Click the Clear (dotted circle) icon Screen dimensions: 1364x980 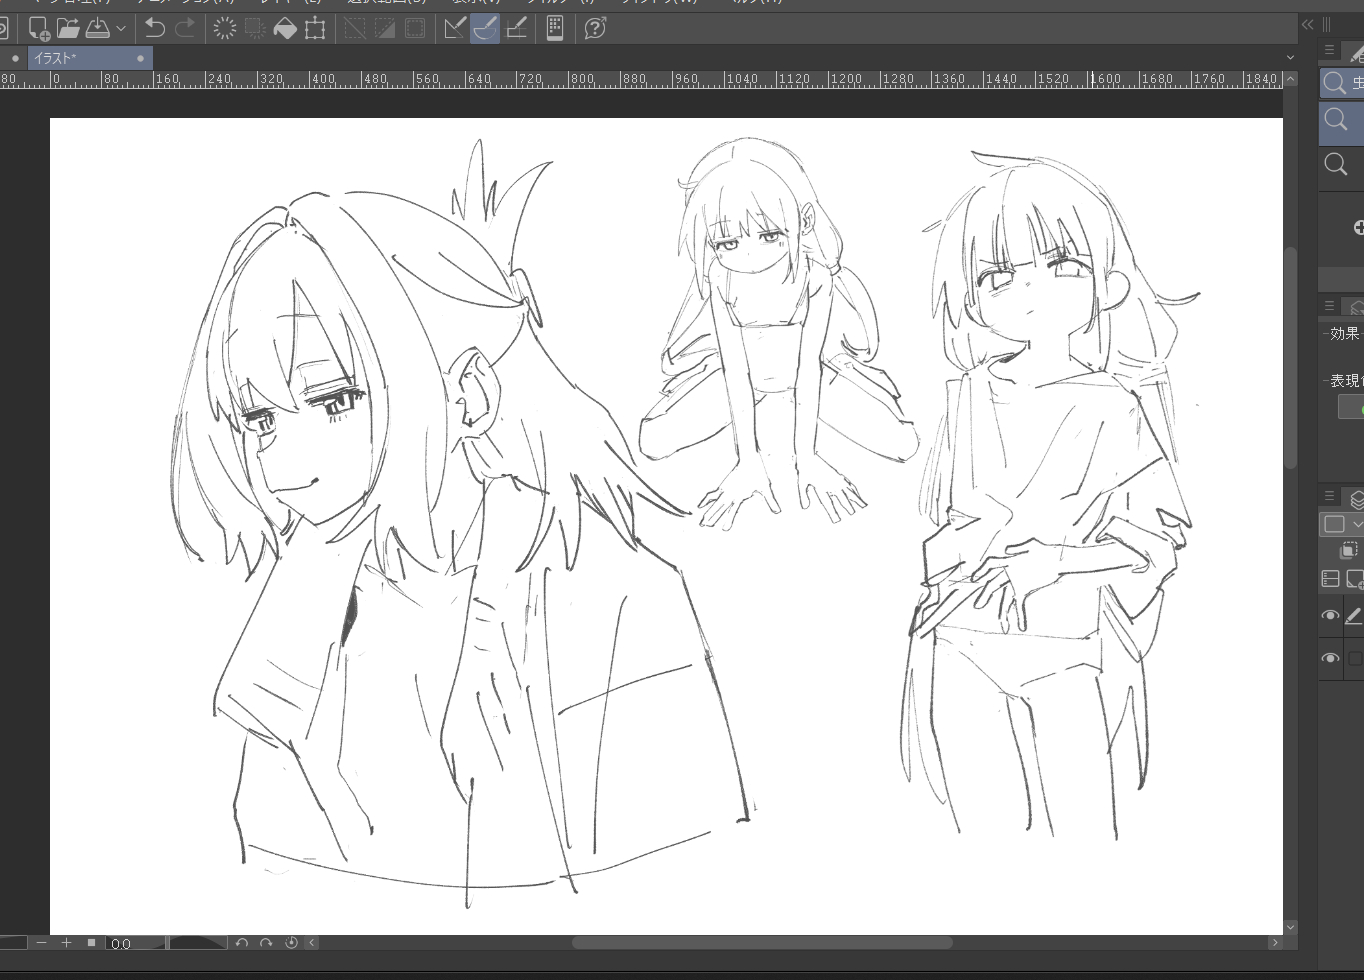(x=225, y=28)
